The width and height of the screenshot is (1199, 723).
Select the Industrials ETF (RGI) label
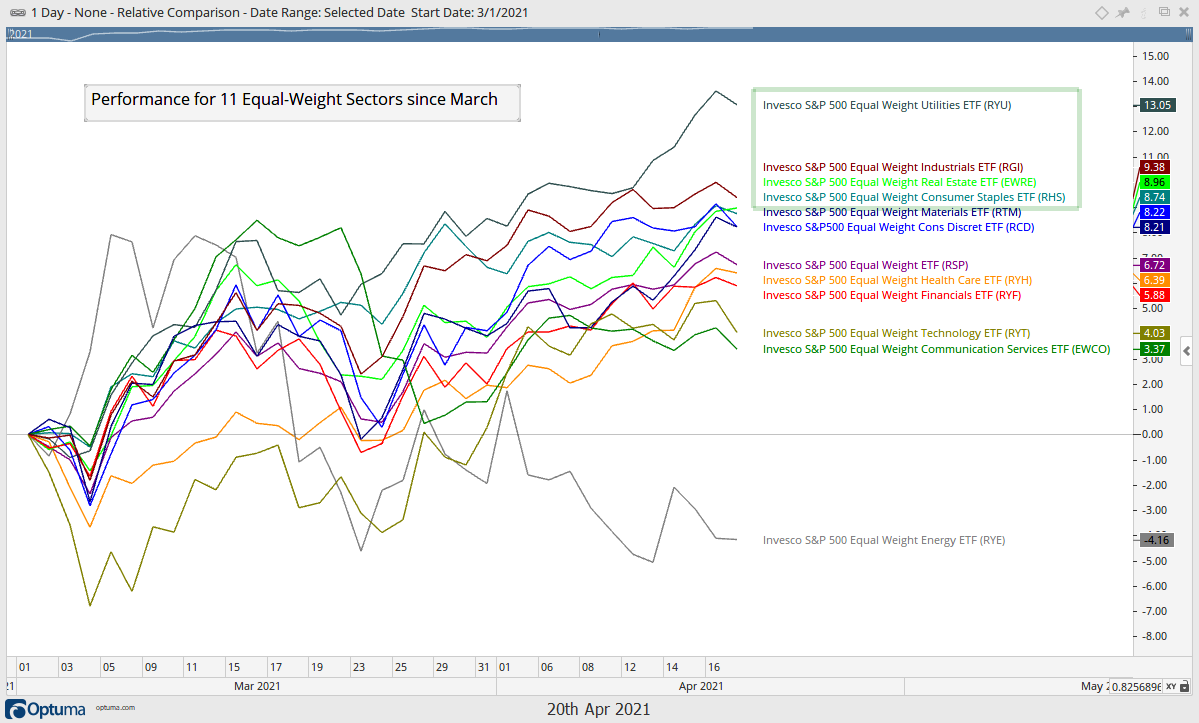(x=892, y=167)
